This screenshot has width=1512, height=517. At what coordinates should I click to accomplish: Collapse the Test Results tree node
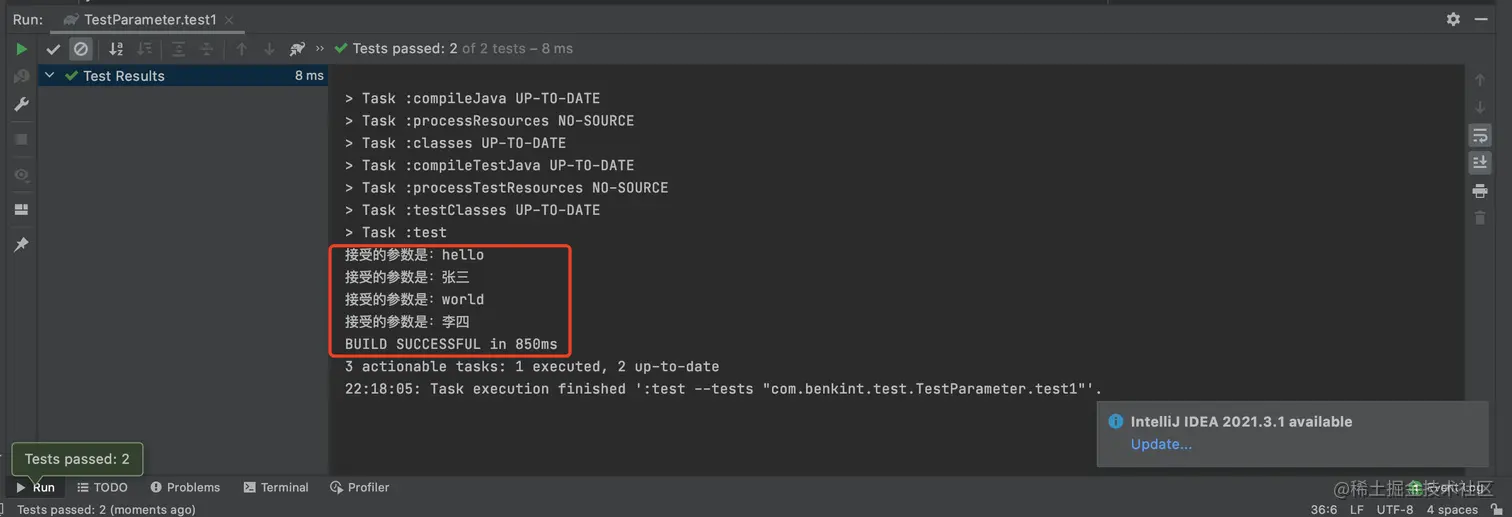click(49, 76)
